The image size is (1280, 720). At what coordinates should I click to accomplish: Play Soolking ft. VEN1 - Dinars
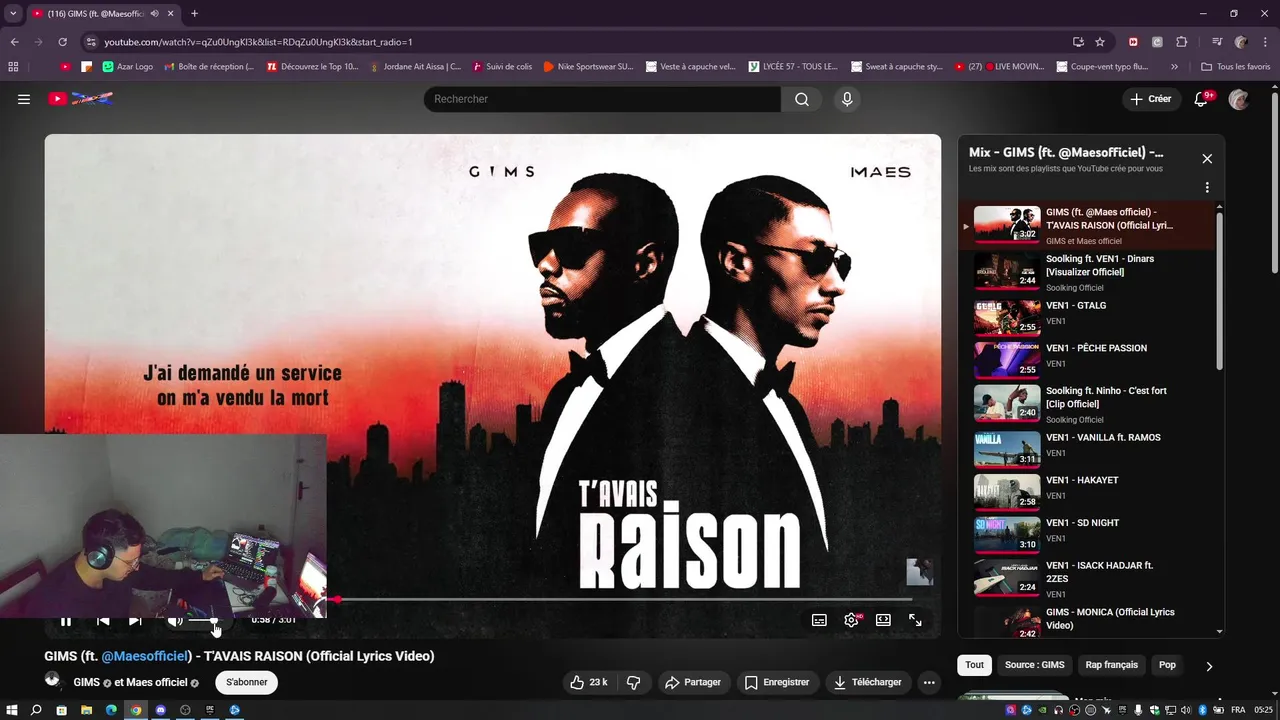pos(1087,270)
